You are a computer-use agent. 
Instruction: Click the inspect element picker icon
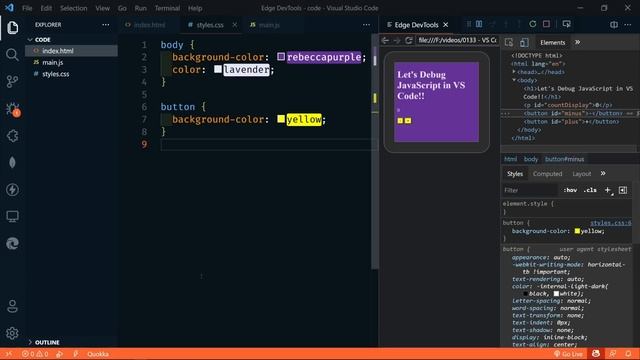click(x=509, y=42)
